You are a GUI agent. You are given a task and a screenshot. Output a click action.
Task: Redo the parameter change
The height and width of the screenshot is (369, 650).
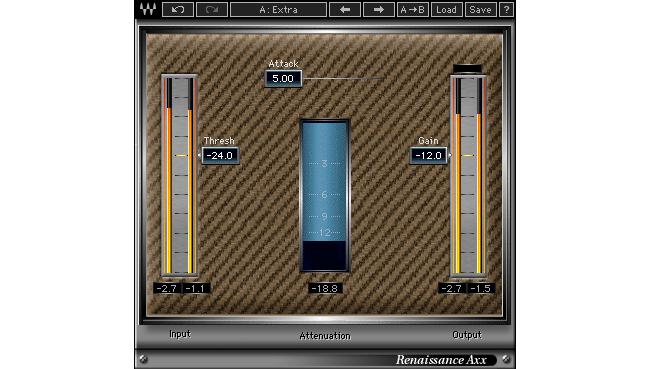(212, 10)
